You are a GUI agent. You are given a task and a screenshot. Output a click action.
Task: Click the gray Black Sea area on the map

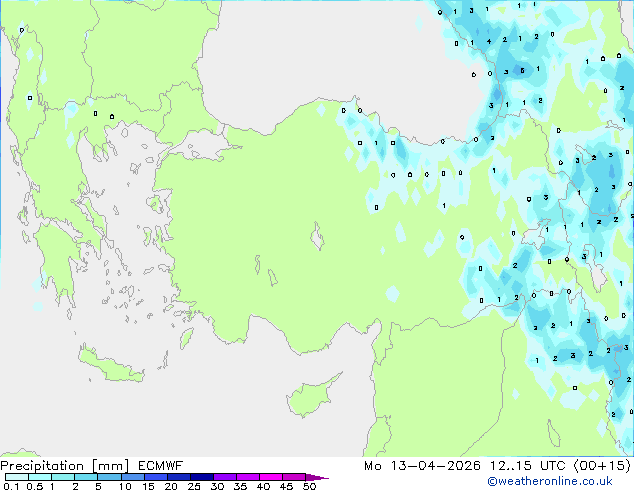pyautogui.click(x=320, y=50)
